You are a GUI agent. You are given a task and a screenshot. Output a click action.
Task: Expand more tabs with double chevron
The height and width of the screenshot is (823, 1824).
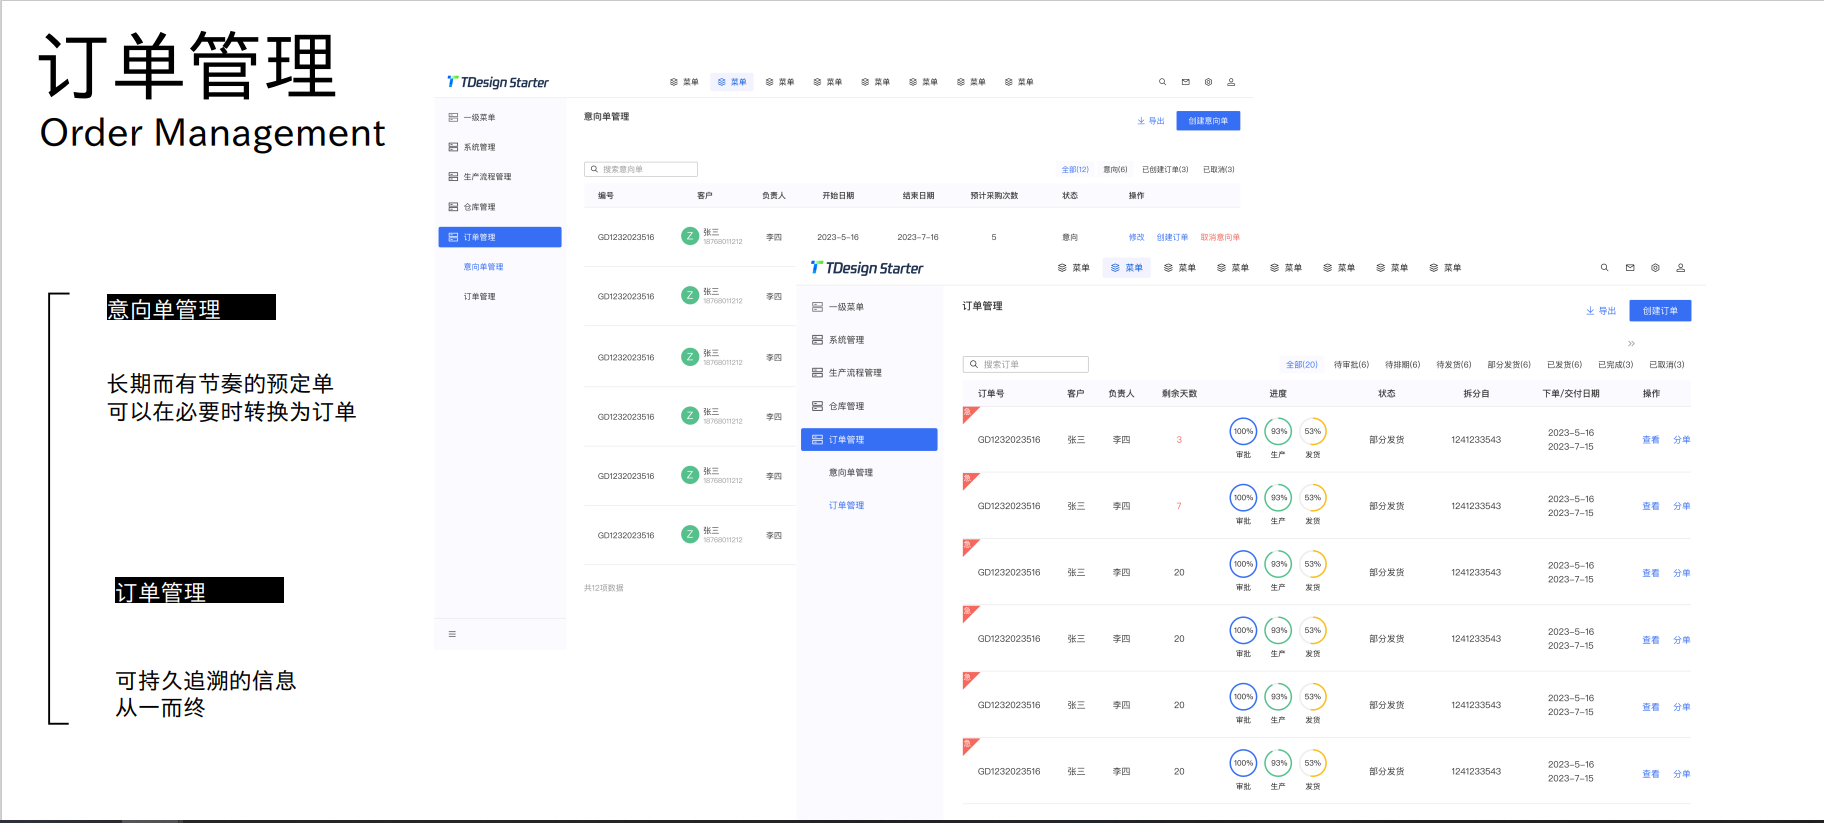click(x=1631, y=344)
